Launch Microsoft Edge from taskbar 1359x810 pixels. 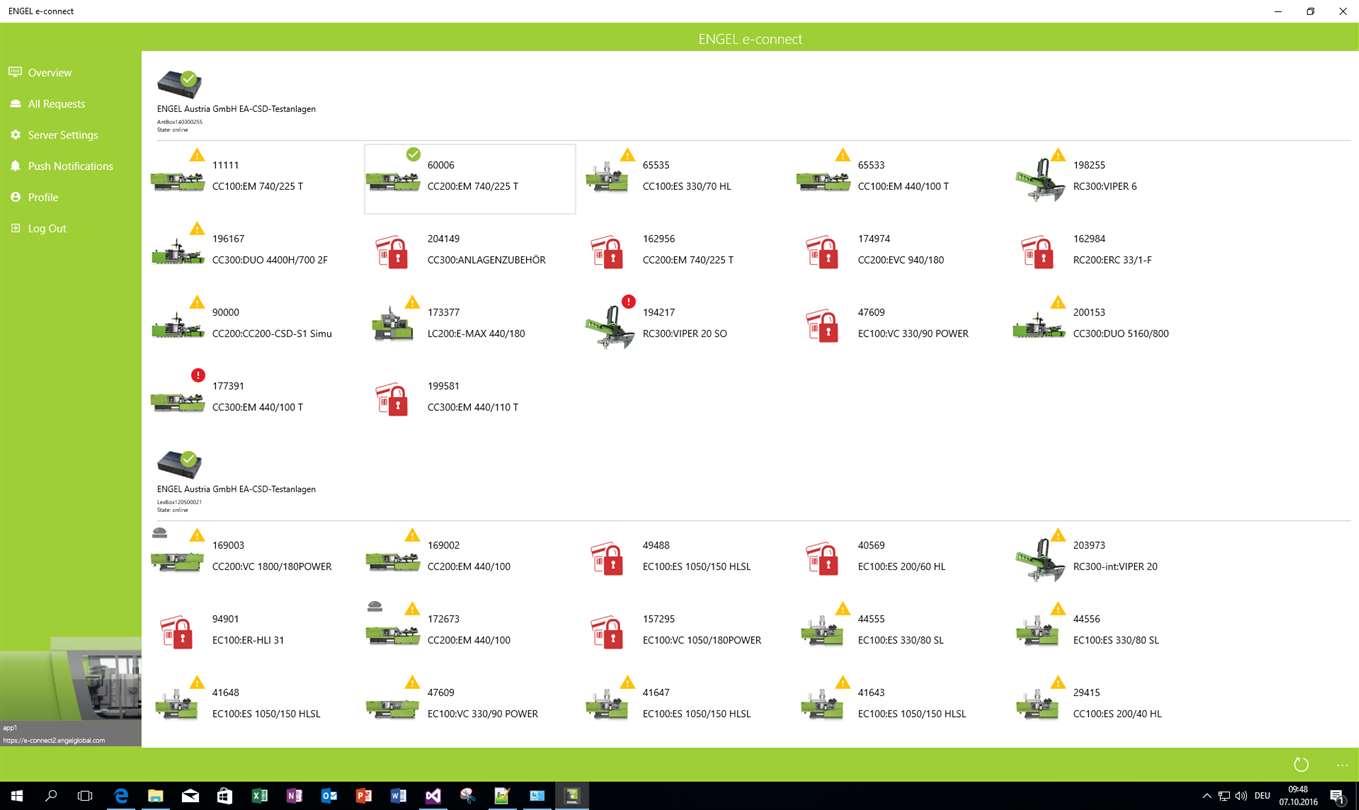121,796
